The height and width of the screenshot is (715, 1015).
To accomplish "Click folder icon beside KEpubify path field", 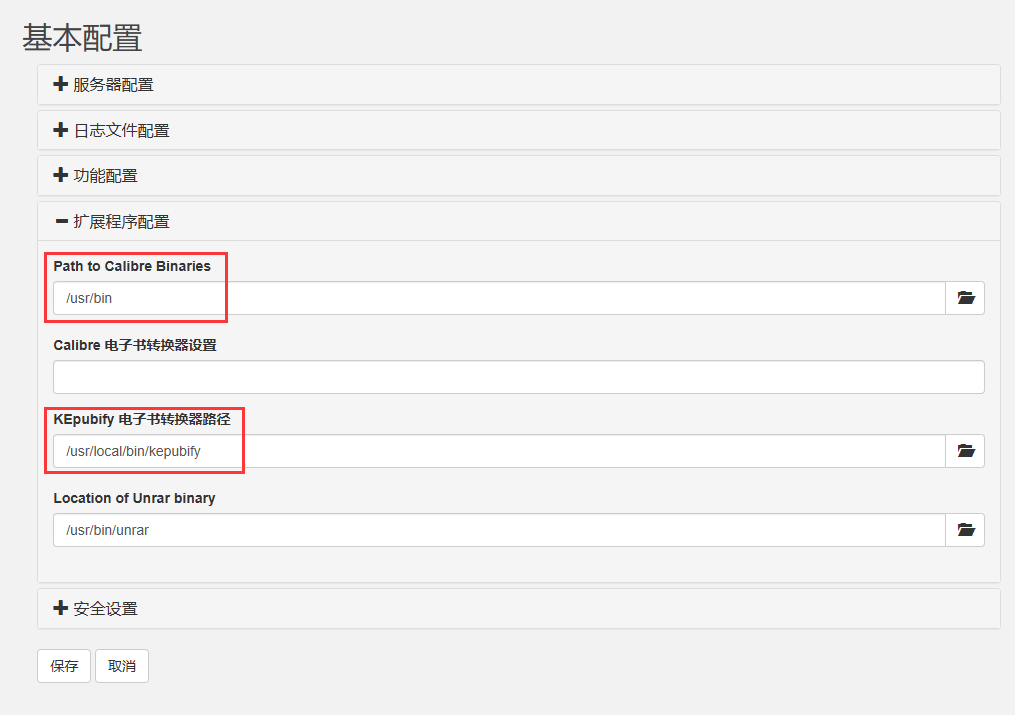I will [x=965, y=451].
